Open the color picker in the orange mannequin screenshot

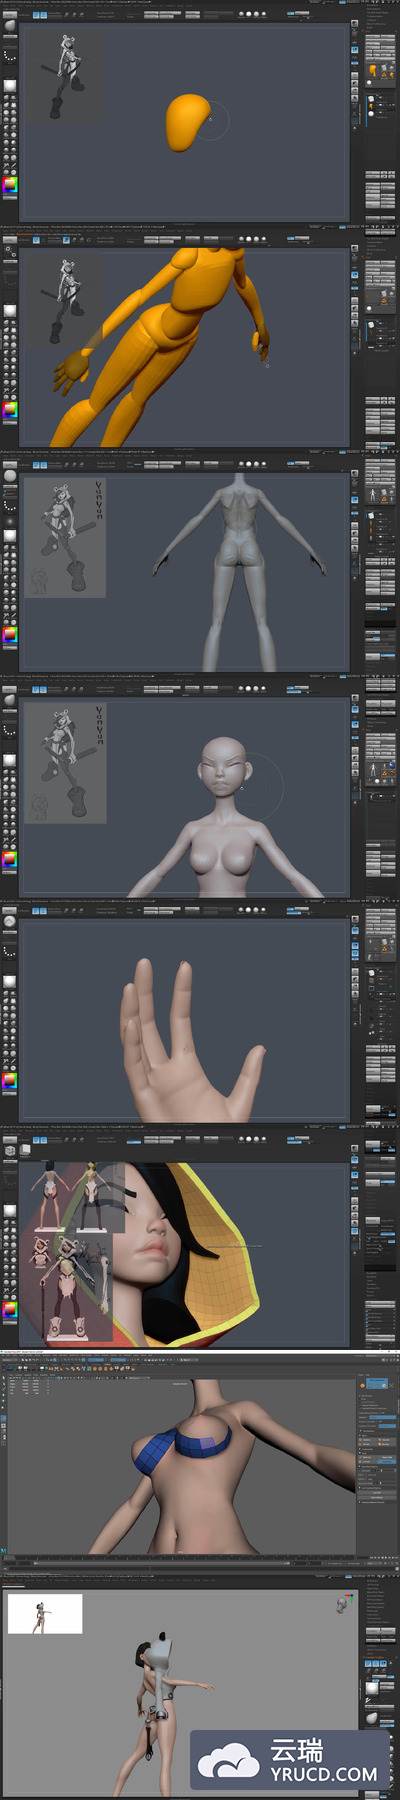(10, 409)
